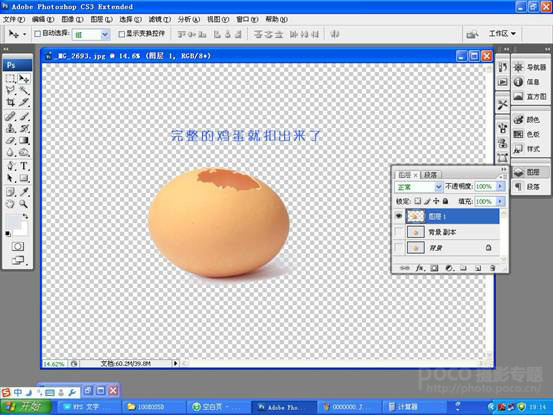The width and height of the screenshot is (553, 415).
Task: Swap foreground and background colors
Action: pyautogui.click(x=25, y=216)
